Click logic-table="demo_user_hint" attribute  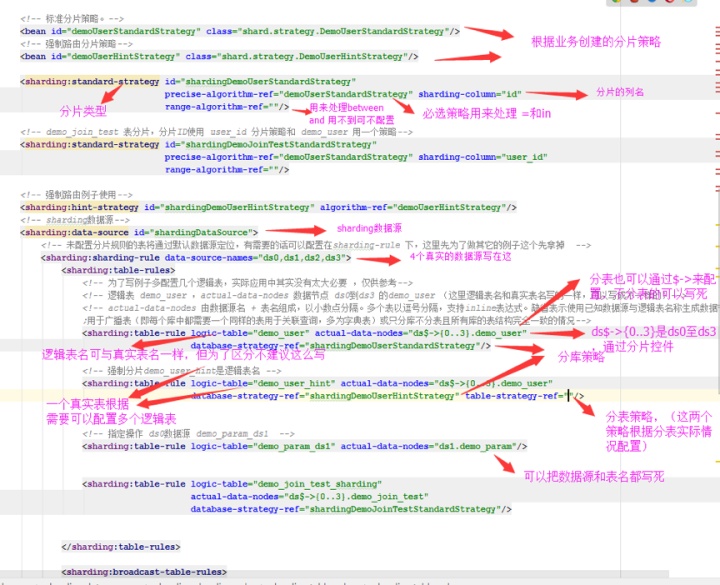[x=263, y=383]
